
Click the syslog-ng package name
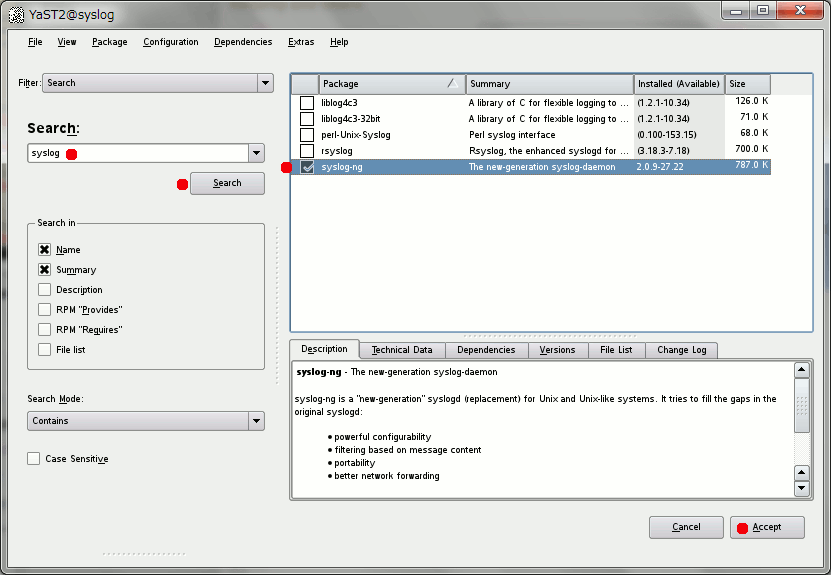(x=342, y=167)
